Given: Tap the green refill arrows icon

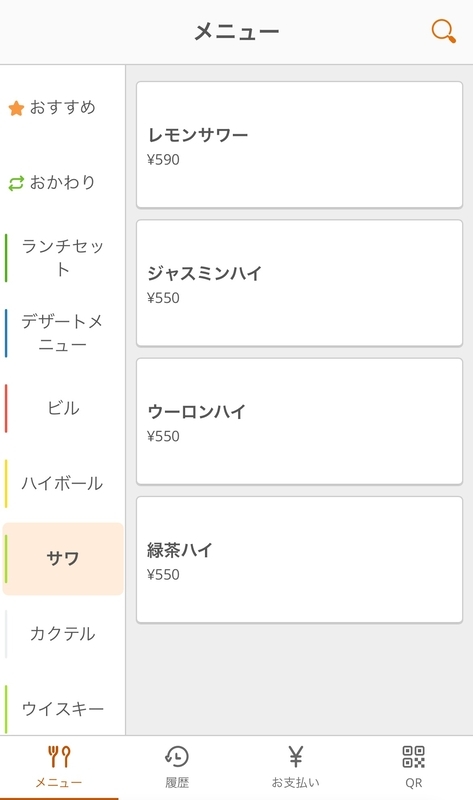Looking at the screenshot, I should pos(16,183).
